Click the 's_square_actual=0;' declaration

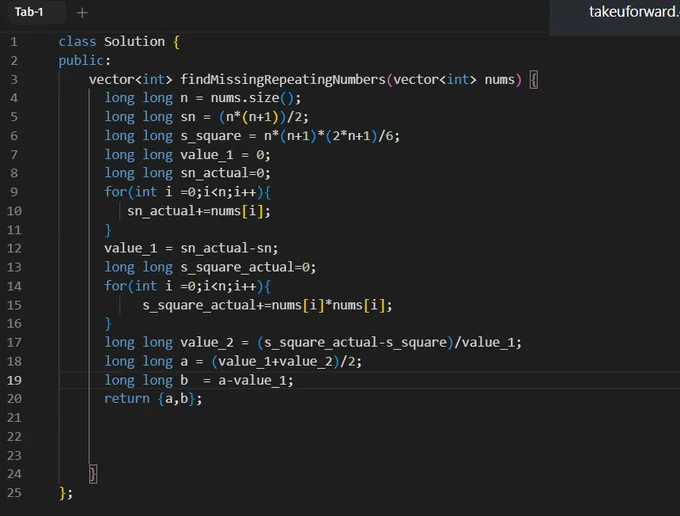pyautogui.click(x=248, y=267)
